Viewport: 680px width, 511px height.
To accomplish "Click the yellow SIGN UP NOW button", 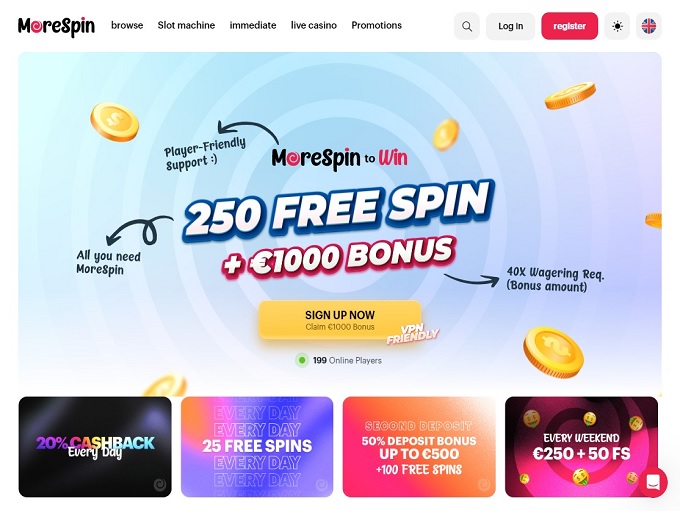I will click(x=340, y=320).
